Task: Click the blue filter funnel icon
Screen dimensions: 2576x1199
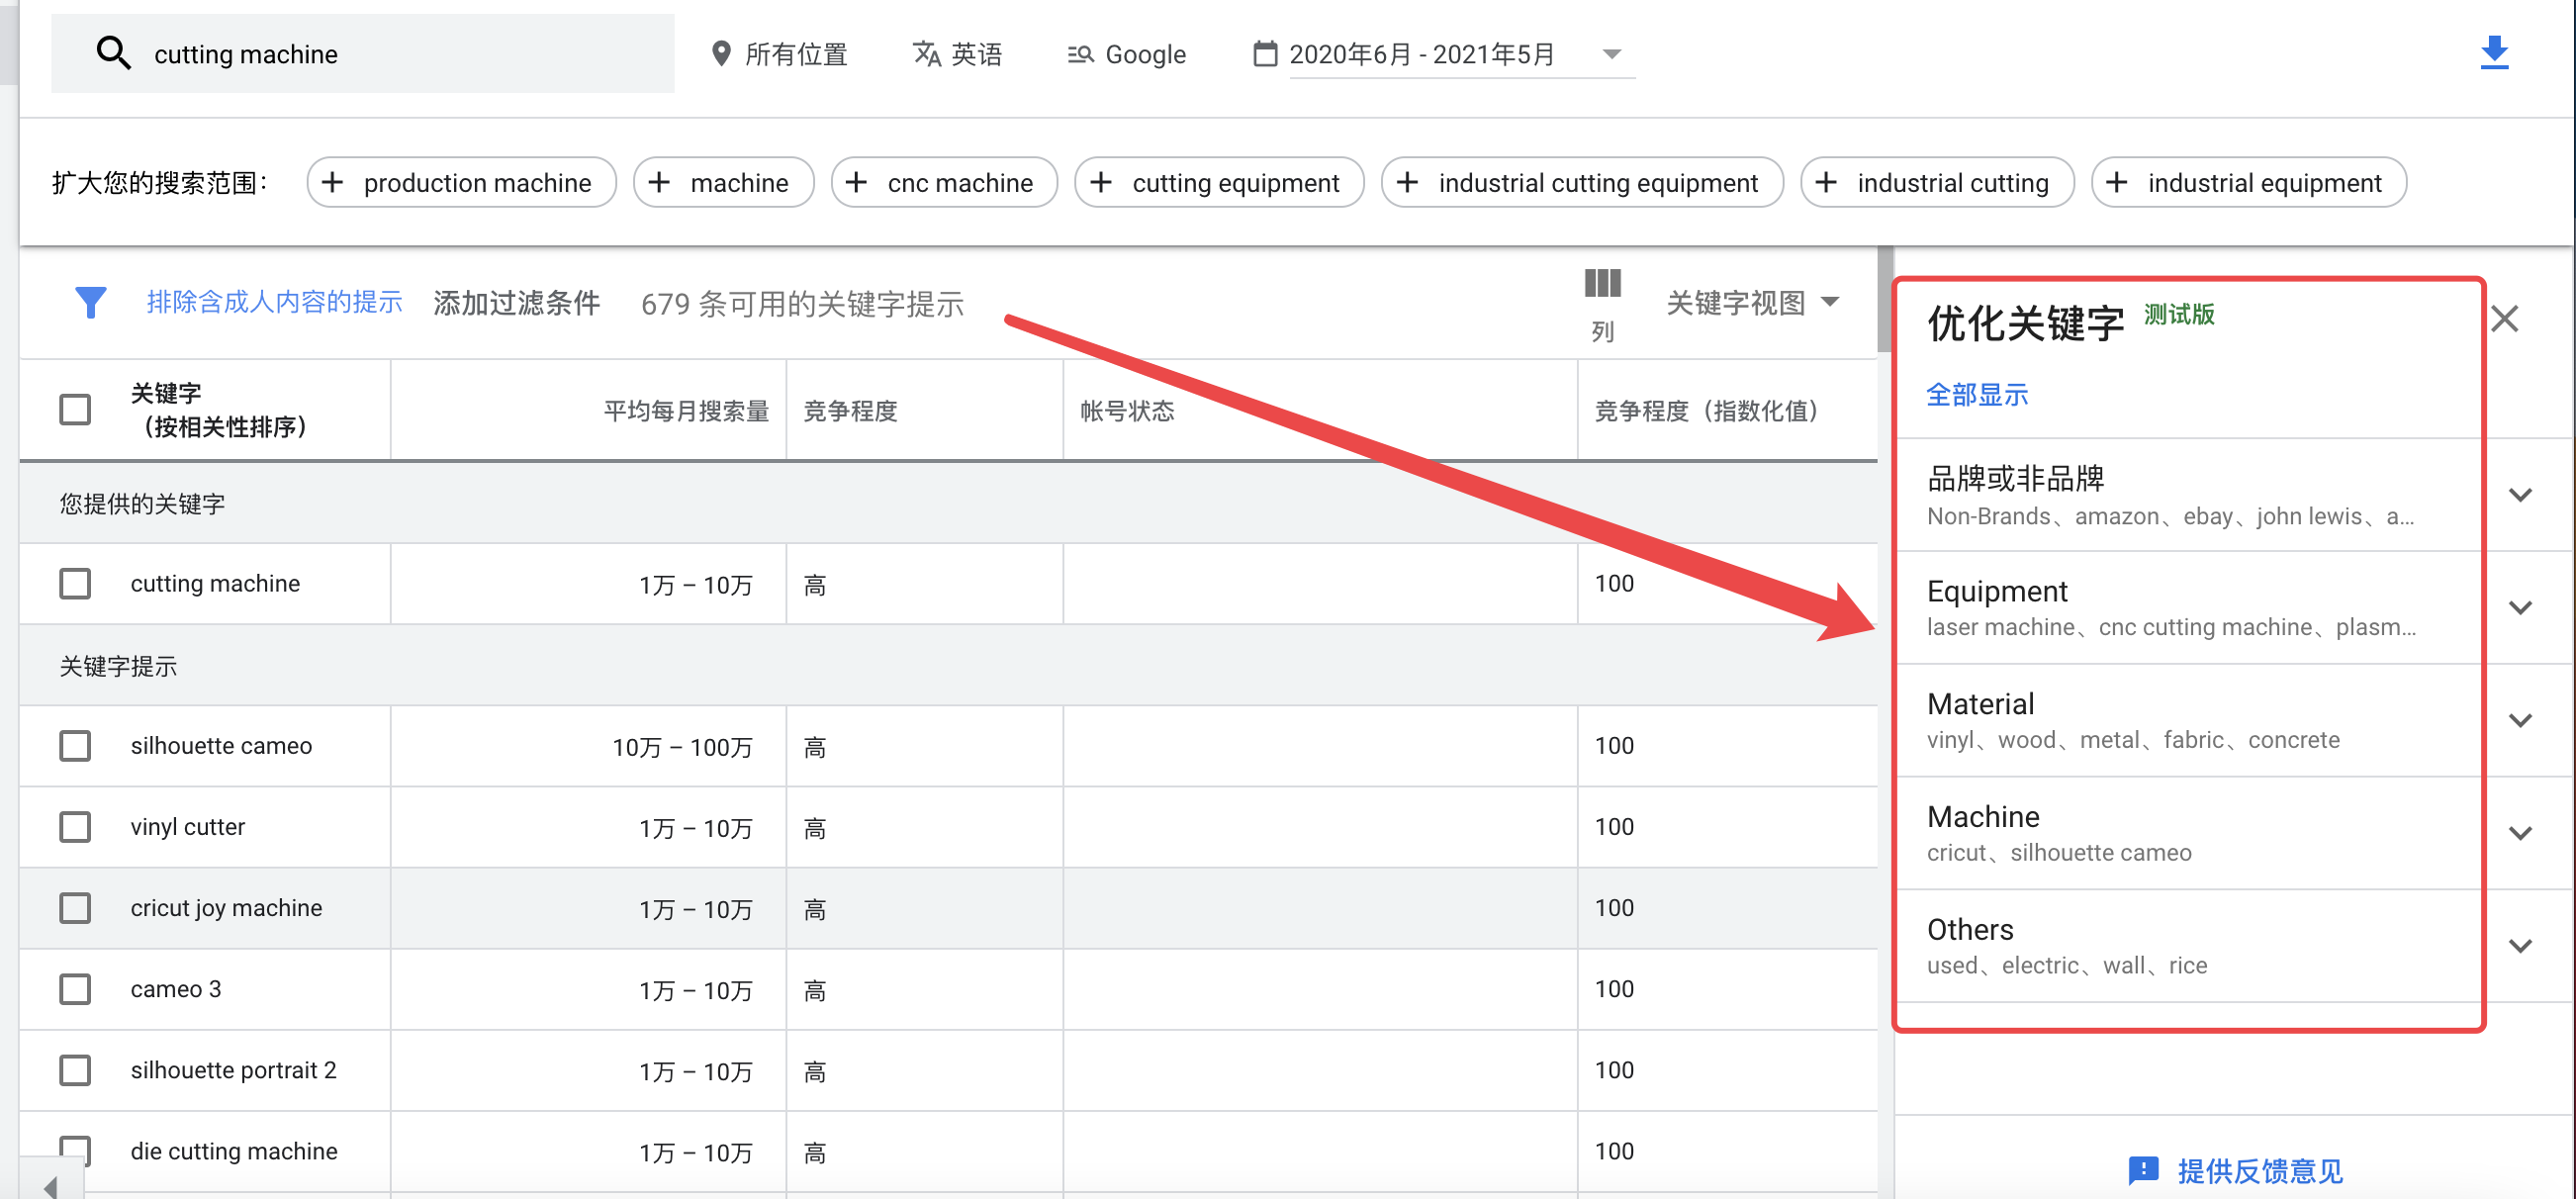Action: click(90, 302)
